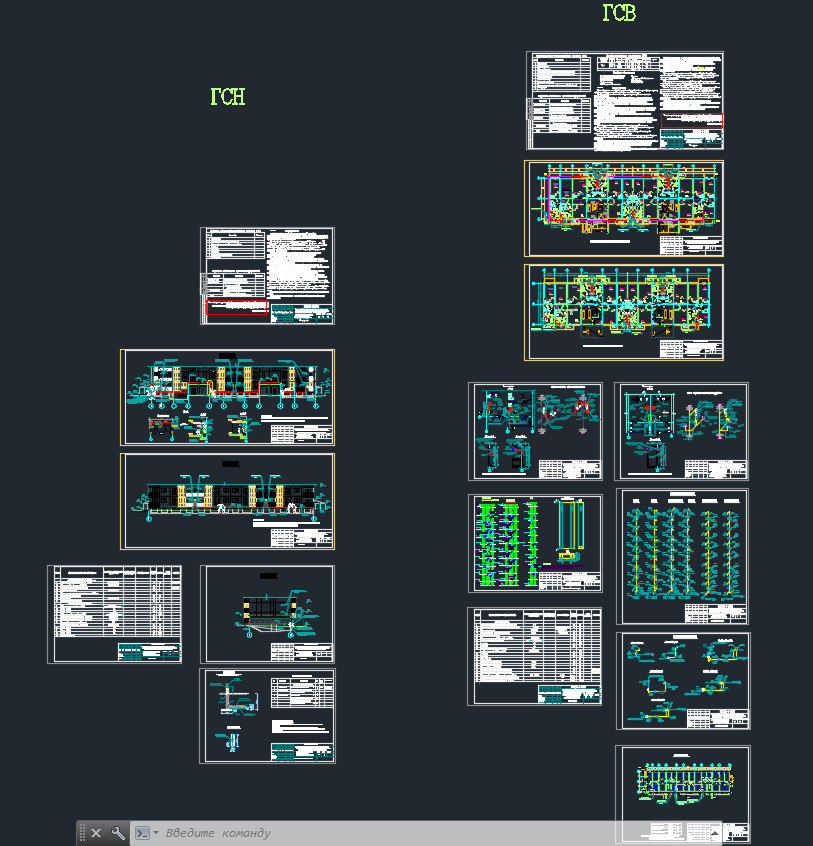Pick red-outlined note in ГСВ general data
The image size is (813, 846).
pos(692,120)
